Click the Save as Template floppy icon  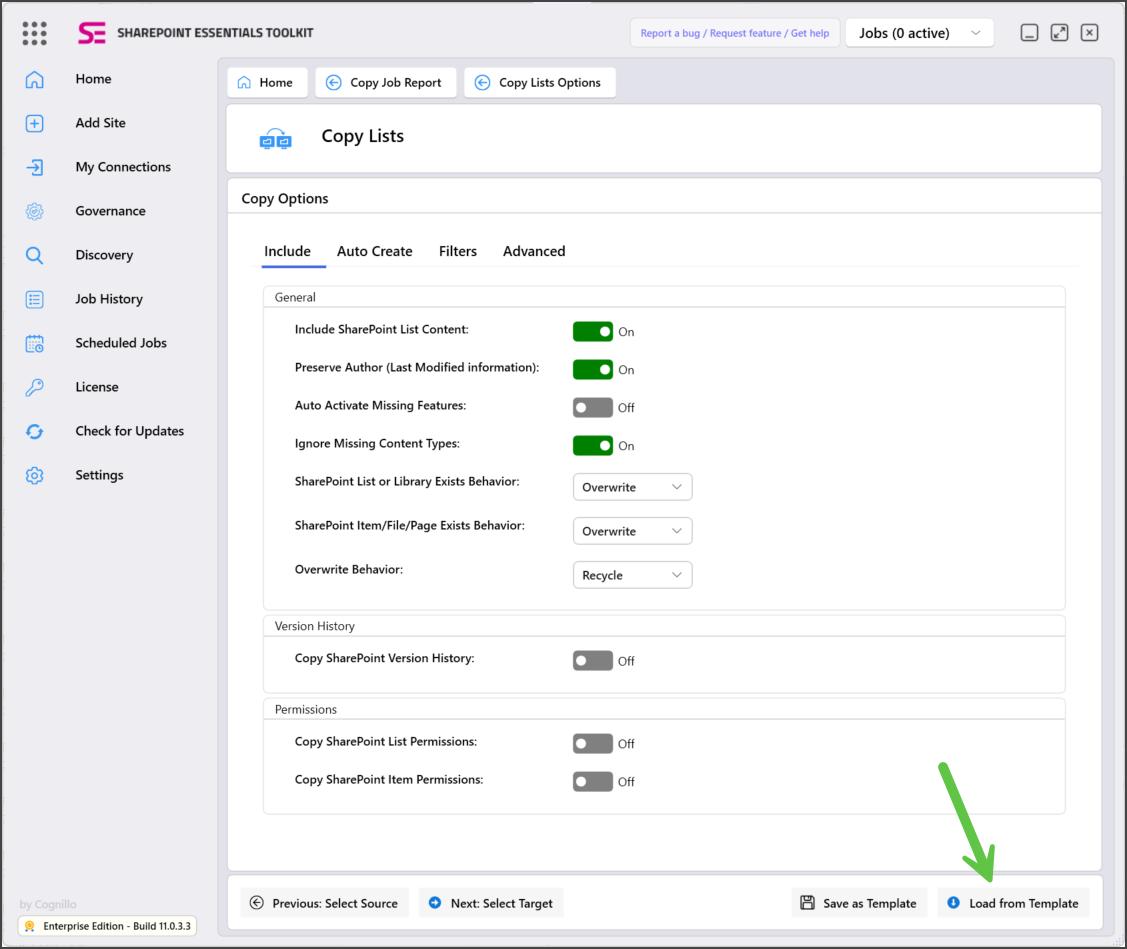[x=808, y=903]
